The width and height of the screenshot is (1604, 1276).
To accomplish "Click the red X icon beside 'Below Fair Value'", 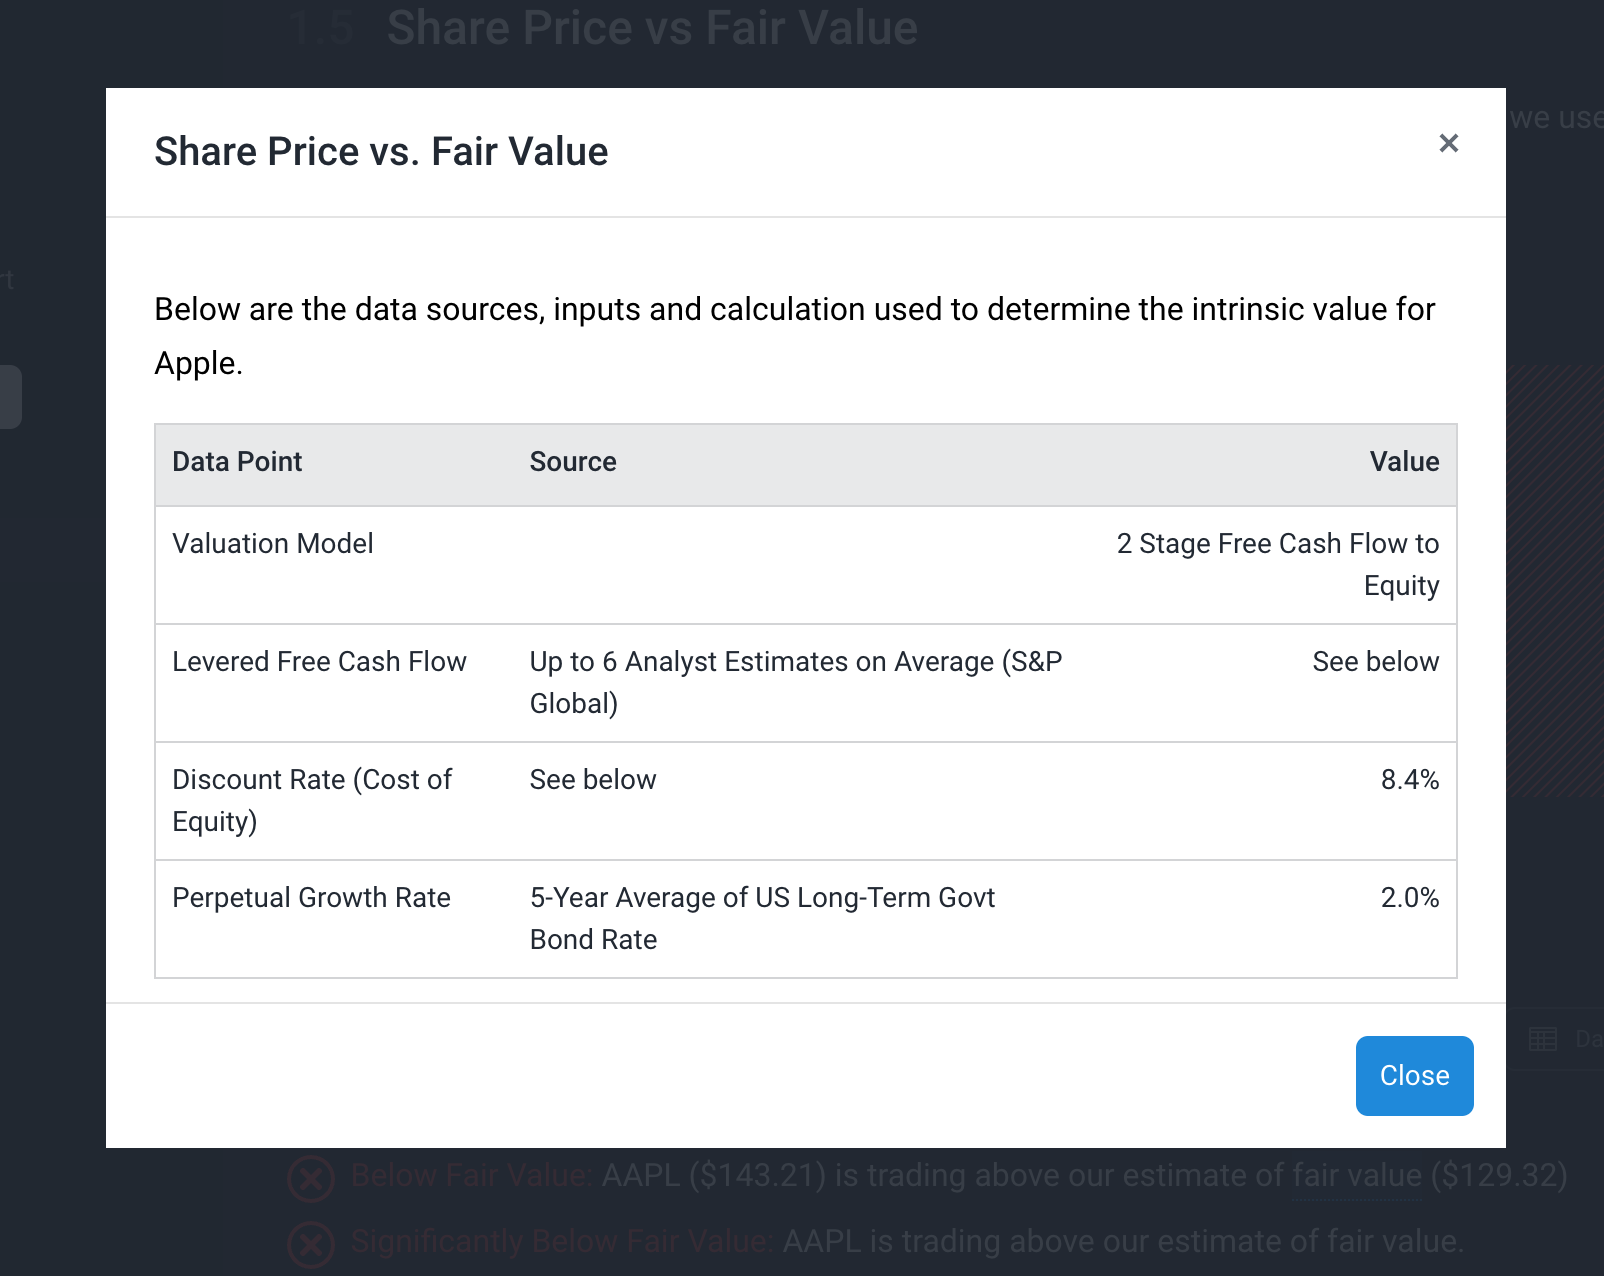I will (311, 1178).
